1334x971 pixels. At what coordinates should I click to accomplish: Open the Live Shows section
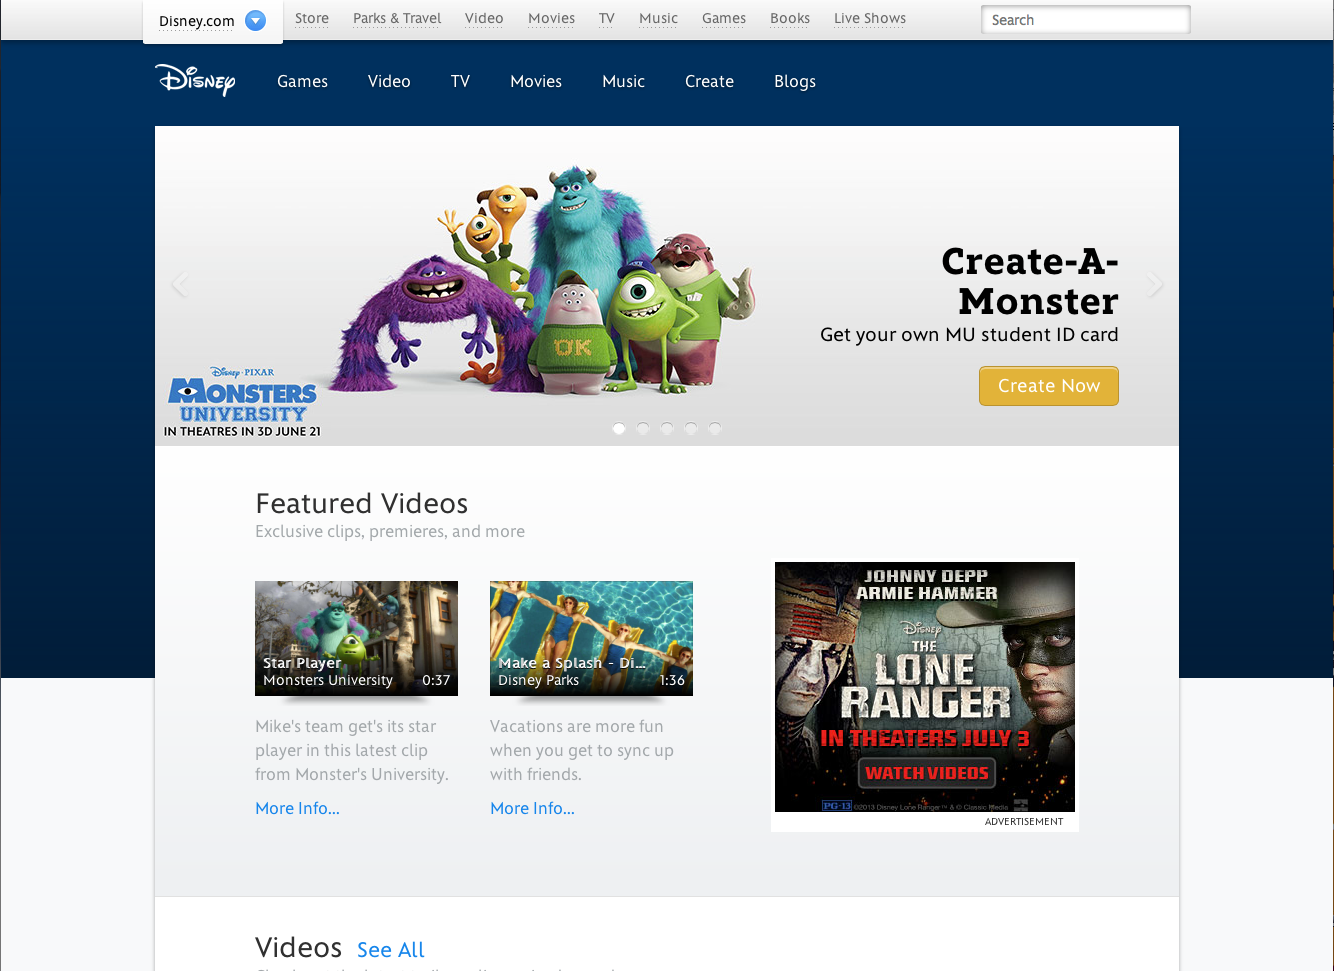pyautogui.click(x=869, y=18)
